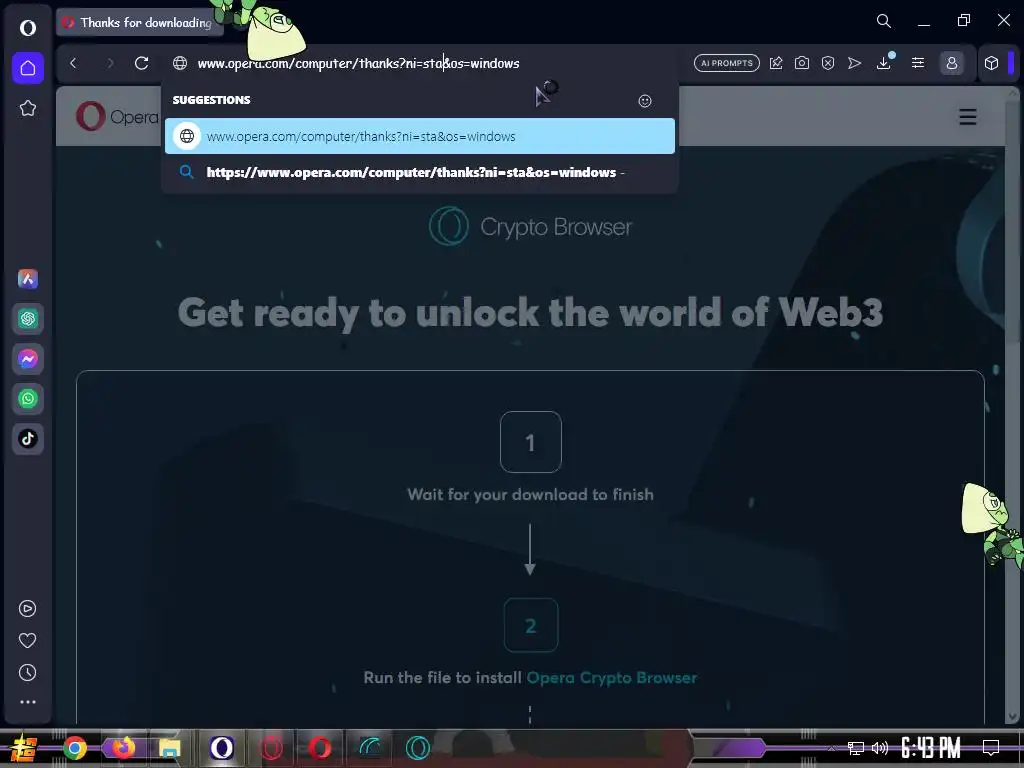This screenshot has width=1024, height=768.
Task: Select the 'Thanks for downloading' tab
Action: coord(140,23)
